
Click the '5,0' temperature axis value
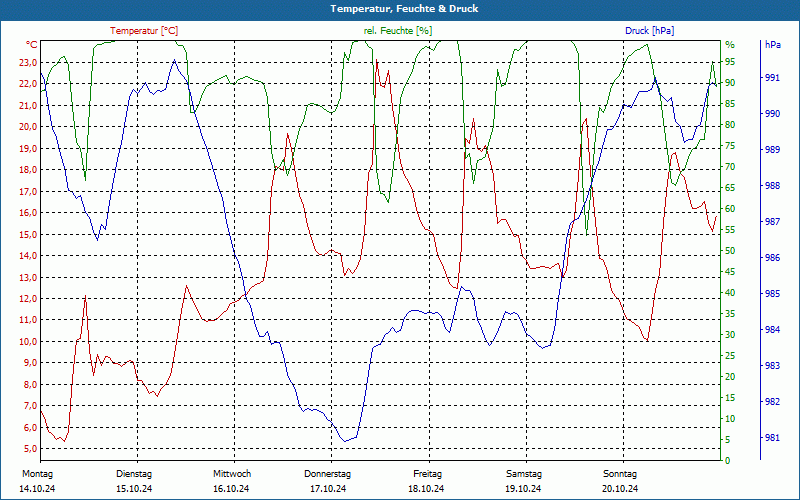(x=30, y=448)
